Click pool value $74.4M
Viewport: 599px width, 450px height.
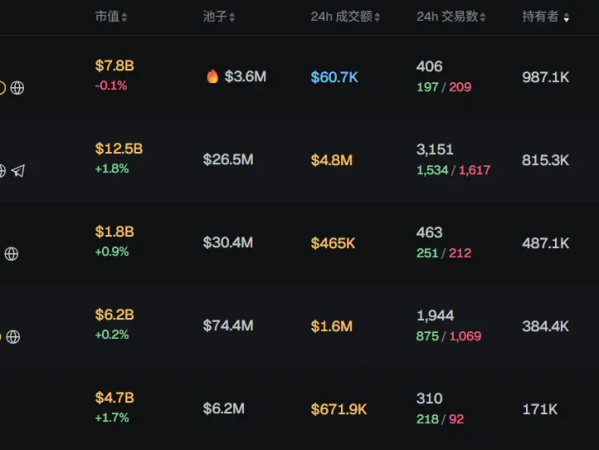tap(228, 325)
